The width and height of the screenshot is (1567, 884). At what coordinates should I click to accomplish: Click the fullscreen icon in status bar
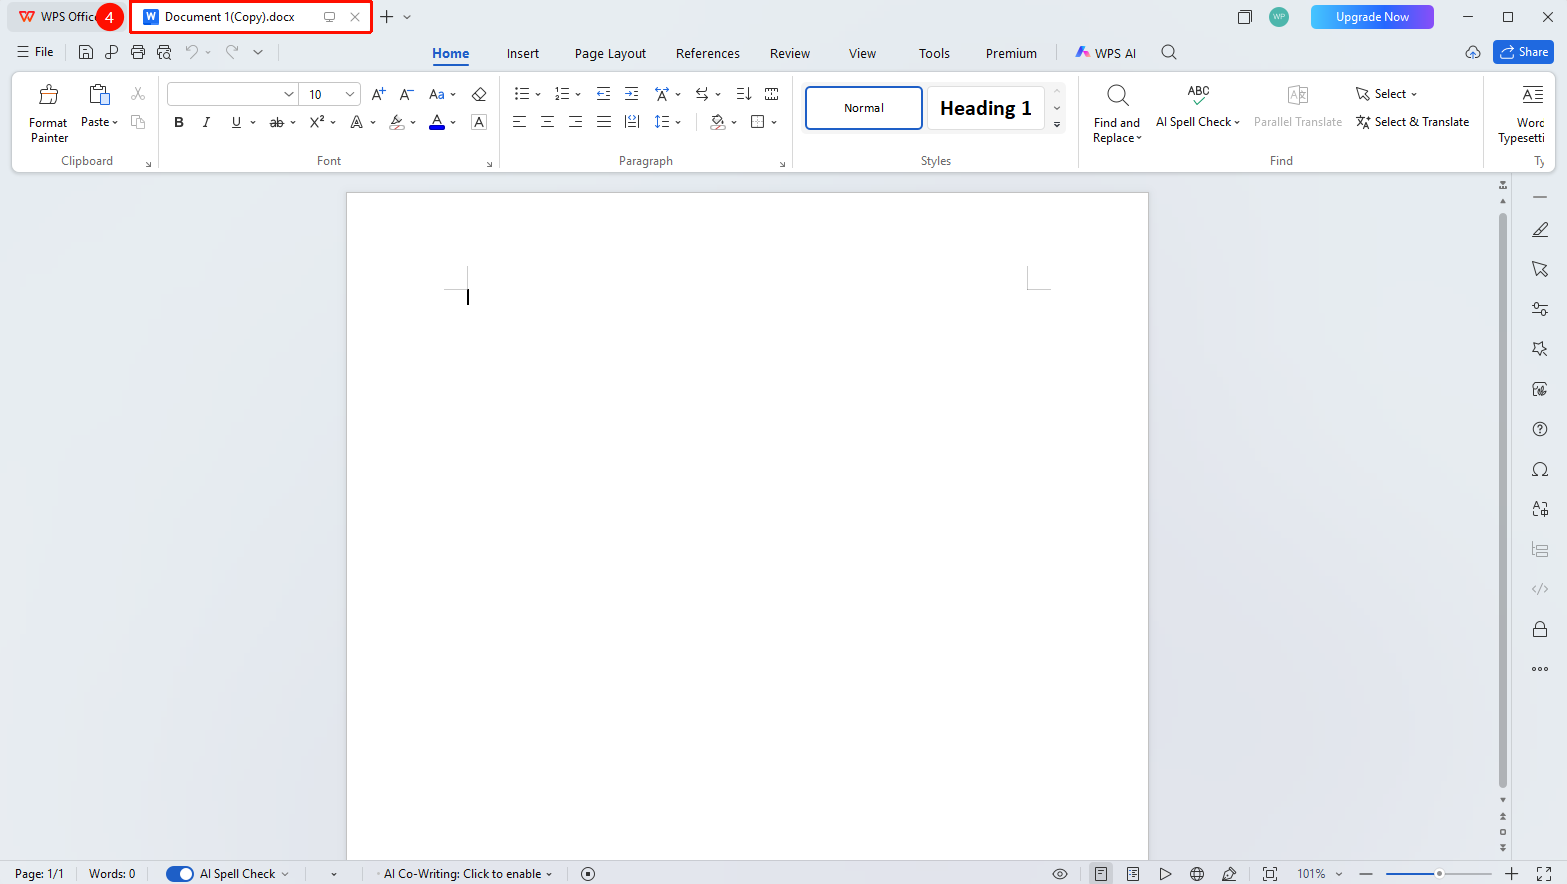click(1544, 874)
